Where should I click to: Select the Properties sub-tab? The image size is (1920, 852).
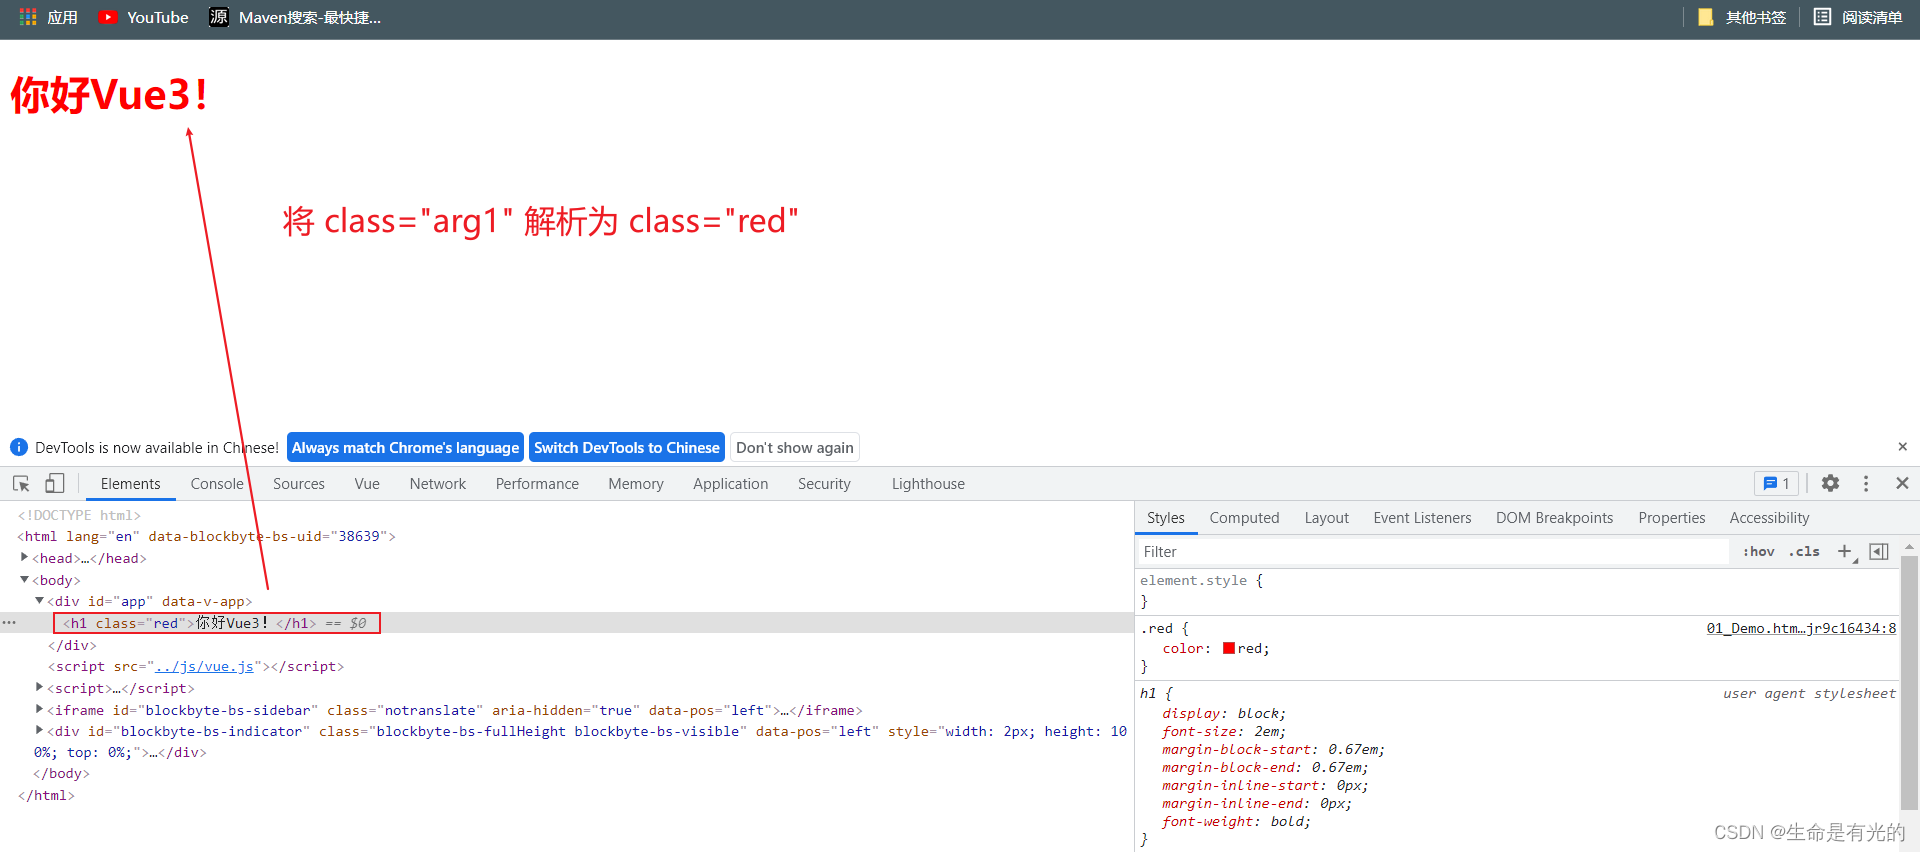(x=1671, y=517)
